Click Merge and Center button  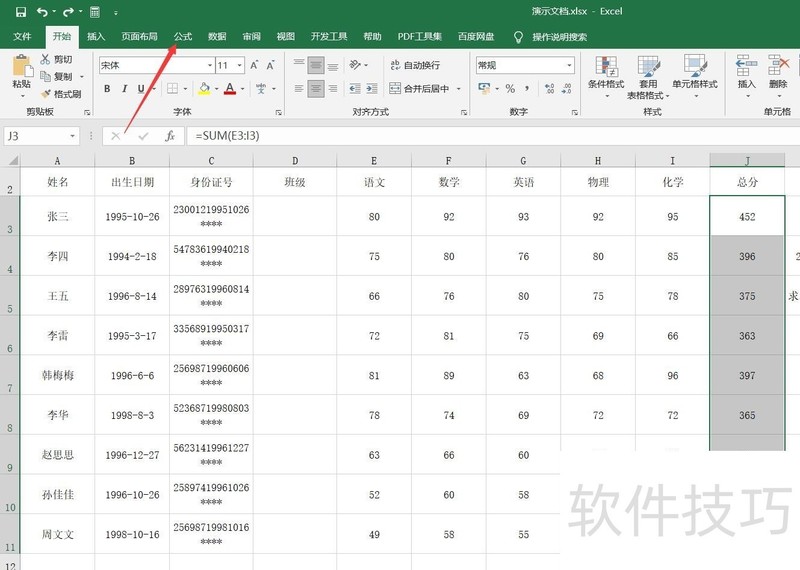pyautogui.click(x=423, y=89)
